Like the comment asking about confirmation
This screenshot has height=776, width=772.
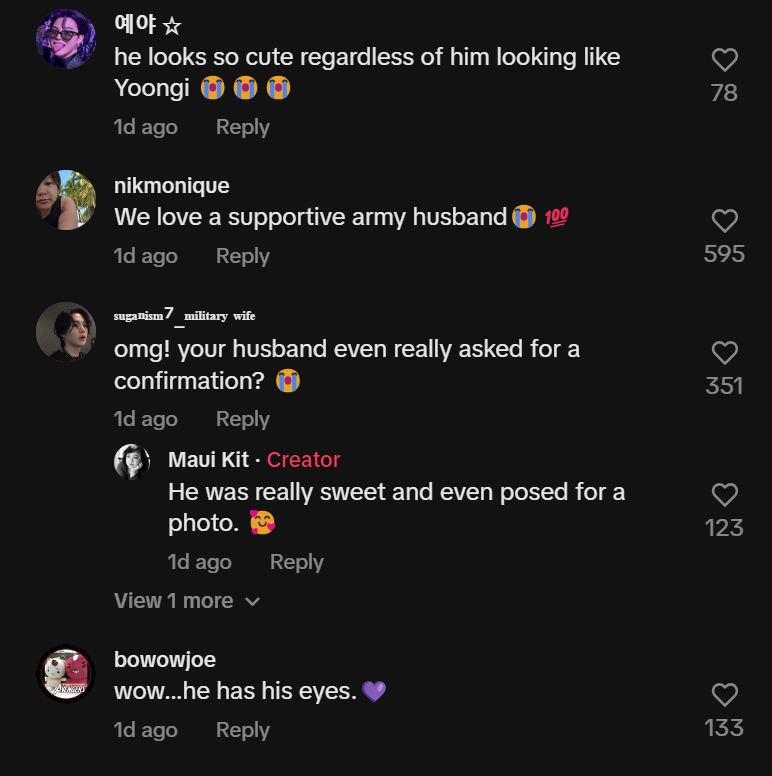[x=724, y=353]
